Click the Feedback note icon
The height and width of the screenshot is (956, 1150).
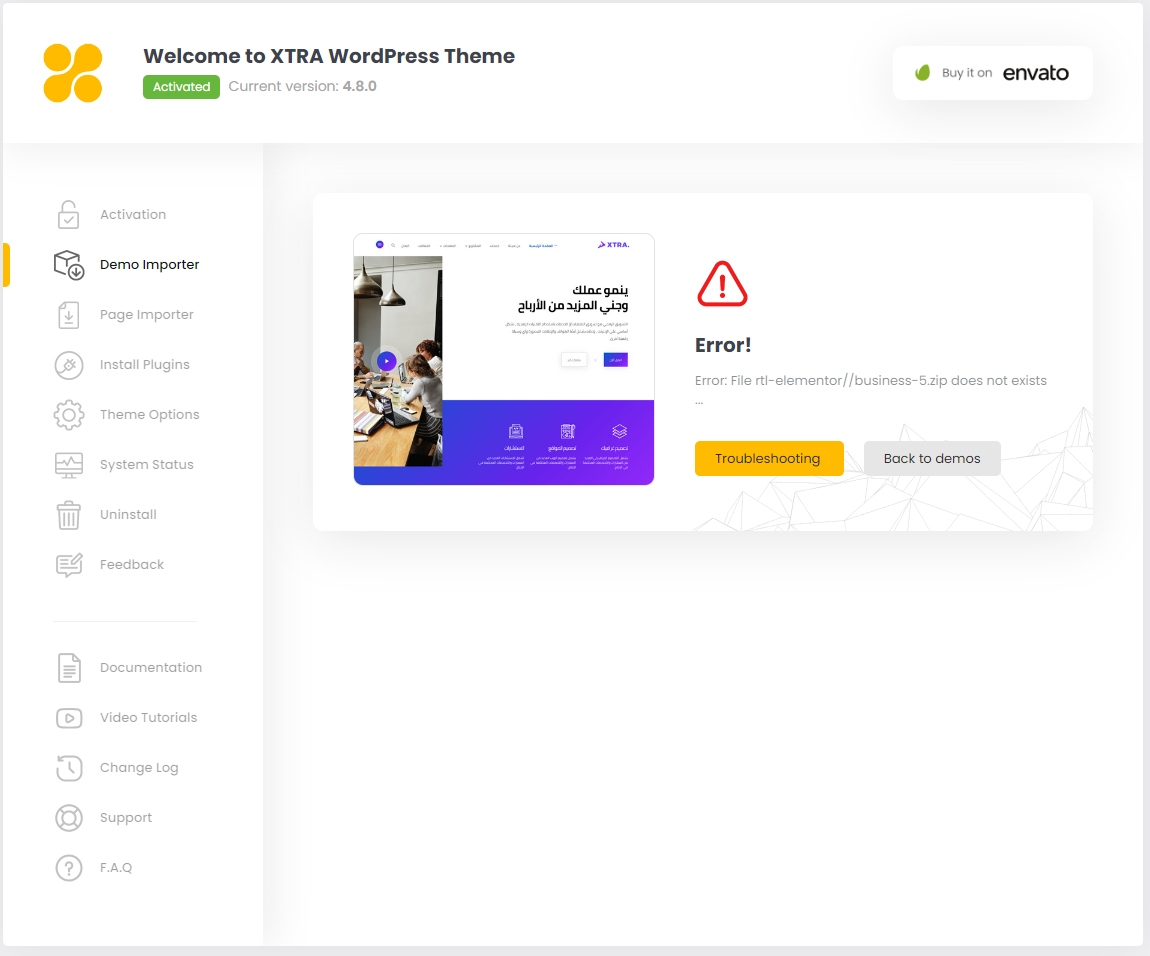(x=69, y=565)
